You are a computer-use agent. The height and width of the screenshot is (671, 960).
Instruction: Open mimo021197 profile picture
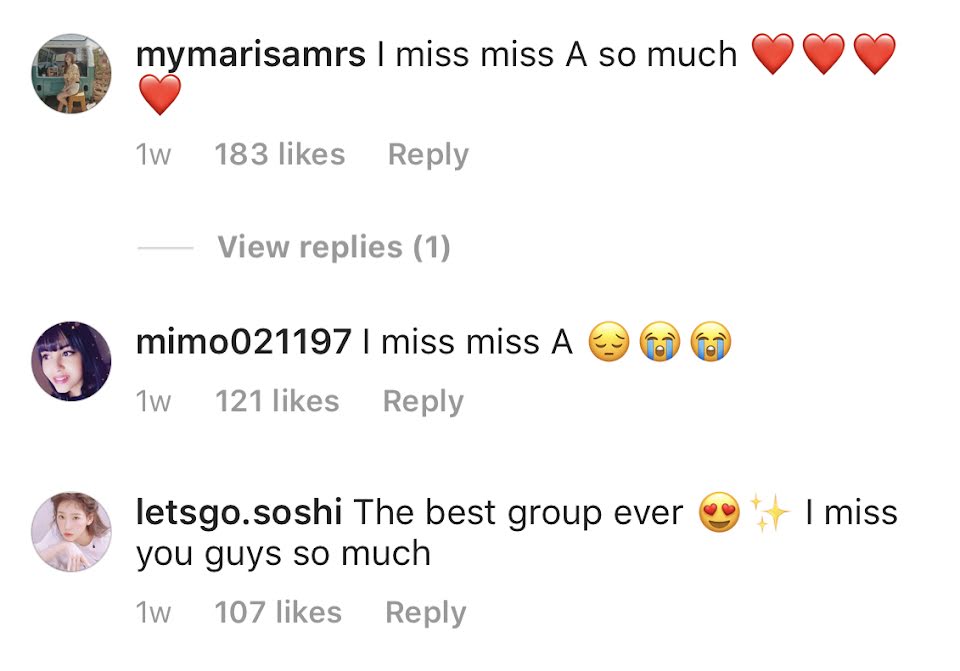71,361
